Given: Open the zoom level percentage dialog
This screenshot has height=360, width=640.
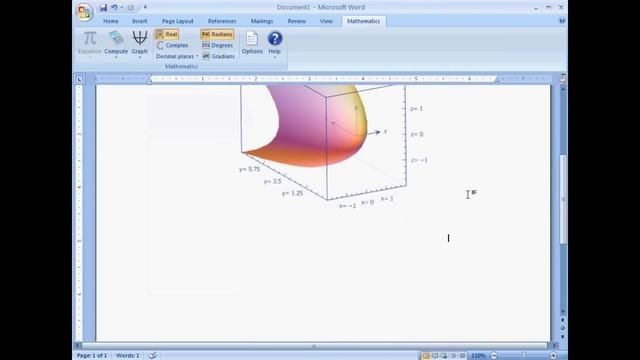Looking at the screenshot, I should point(478,356).
